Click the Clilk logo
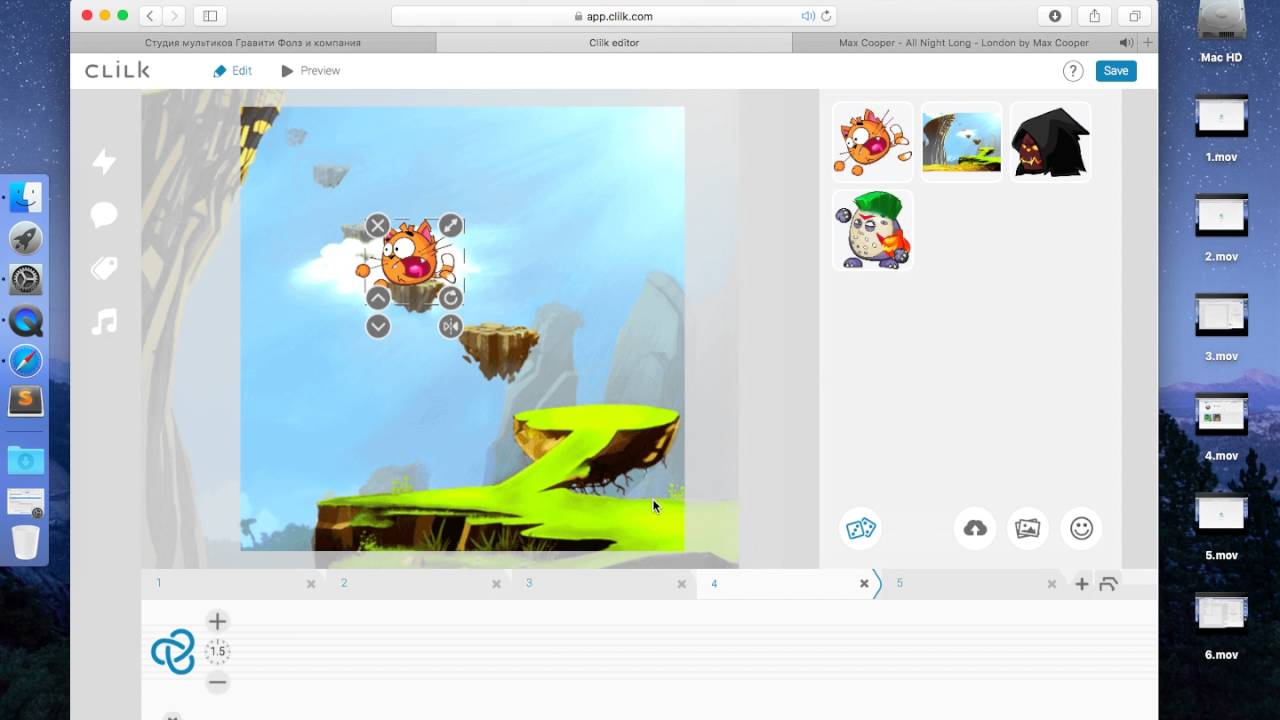This screenshot has height=720, width=1280. (x=117, y=70)
